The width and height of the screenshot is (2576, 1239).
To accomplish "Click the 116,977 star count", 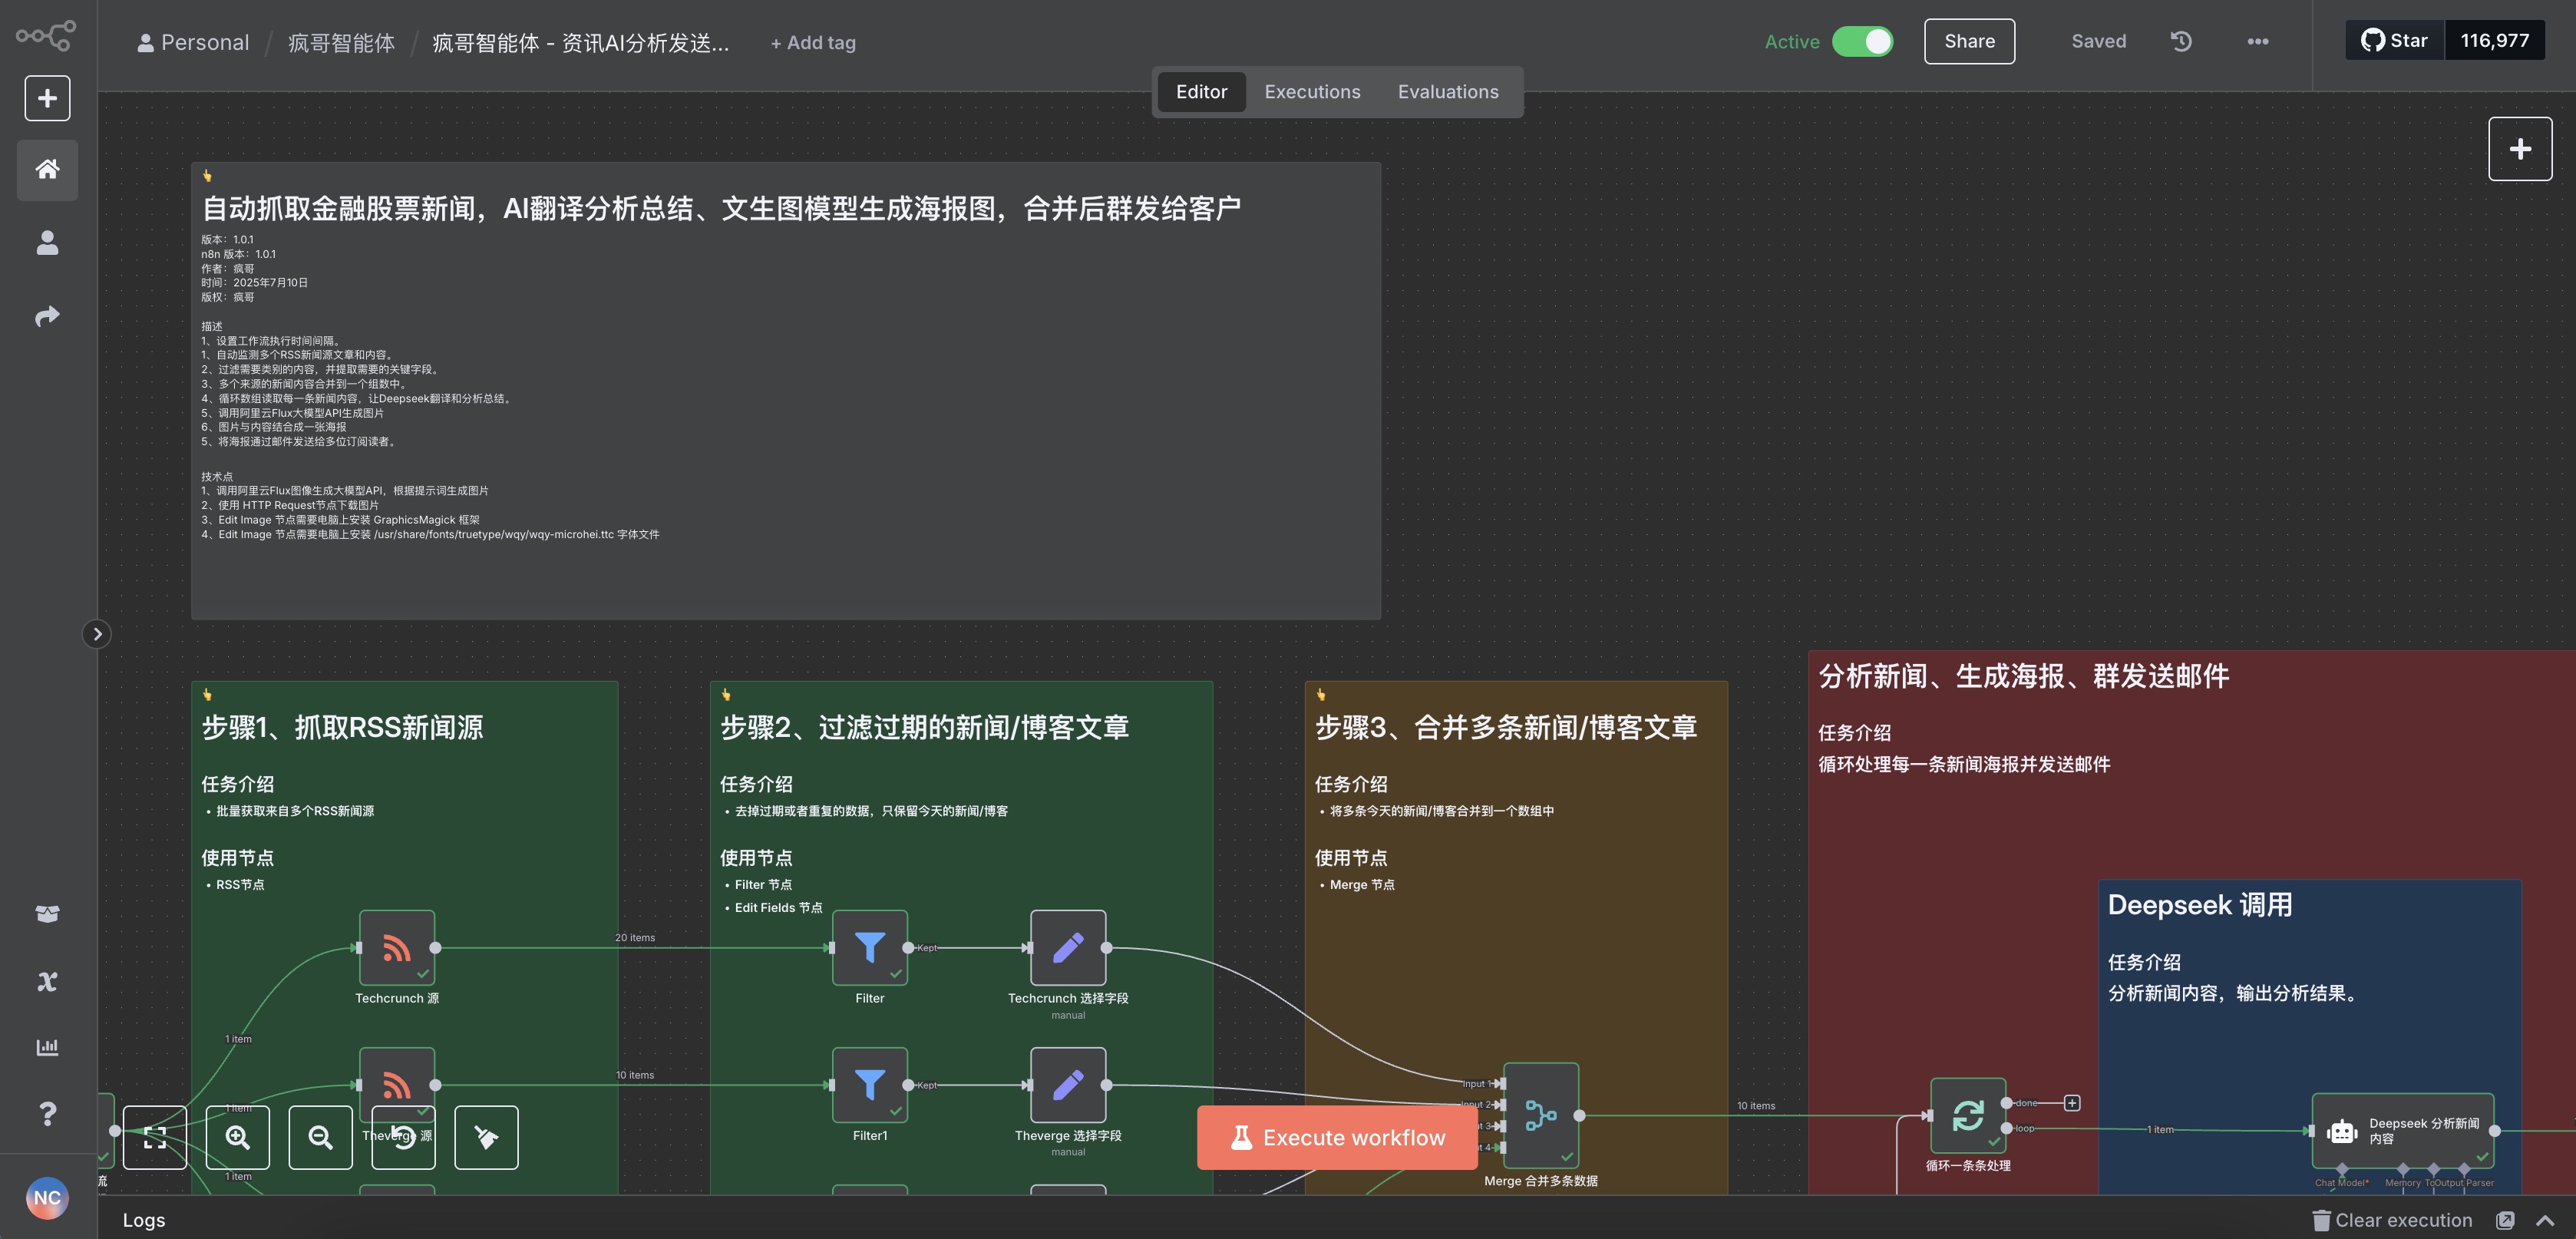I will coord(2495,40).
